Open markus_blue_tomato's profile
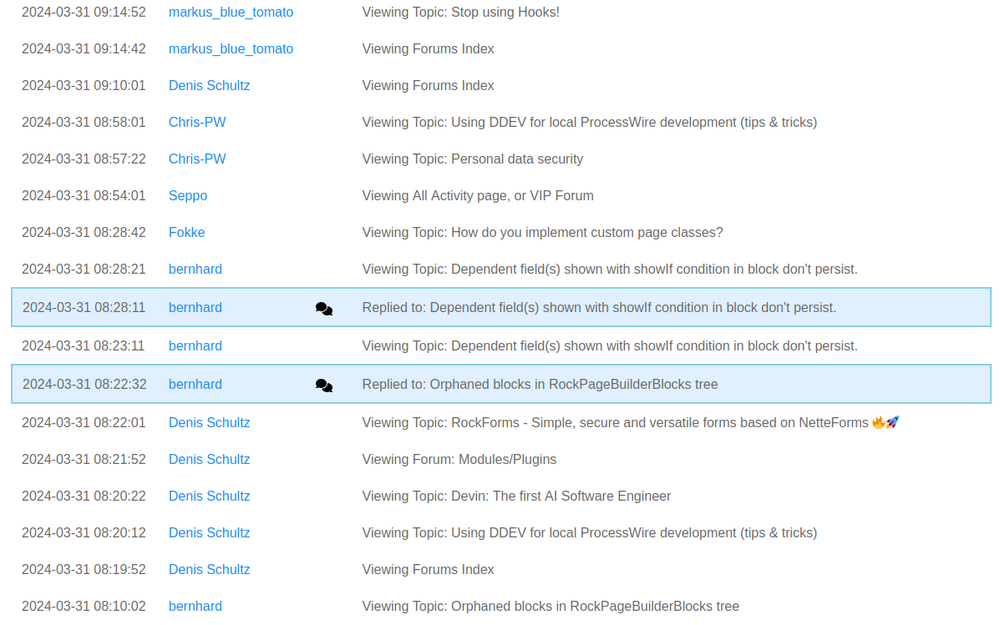The width and height of the screenshot is (1000, 625). (231, 12)
